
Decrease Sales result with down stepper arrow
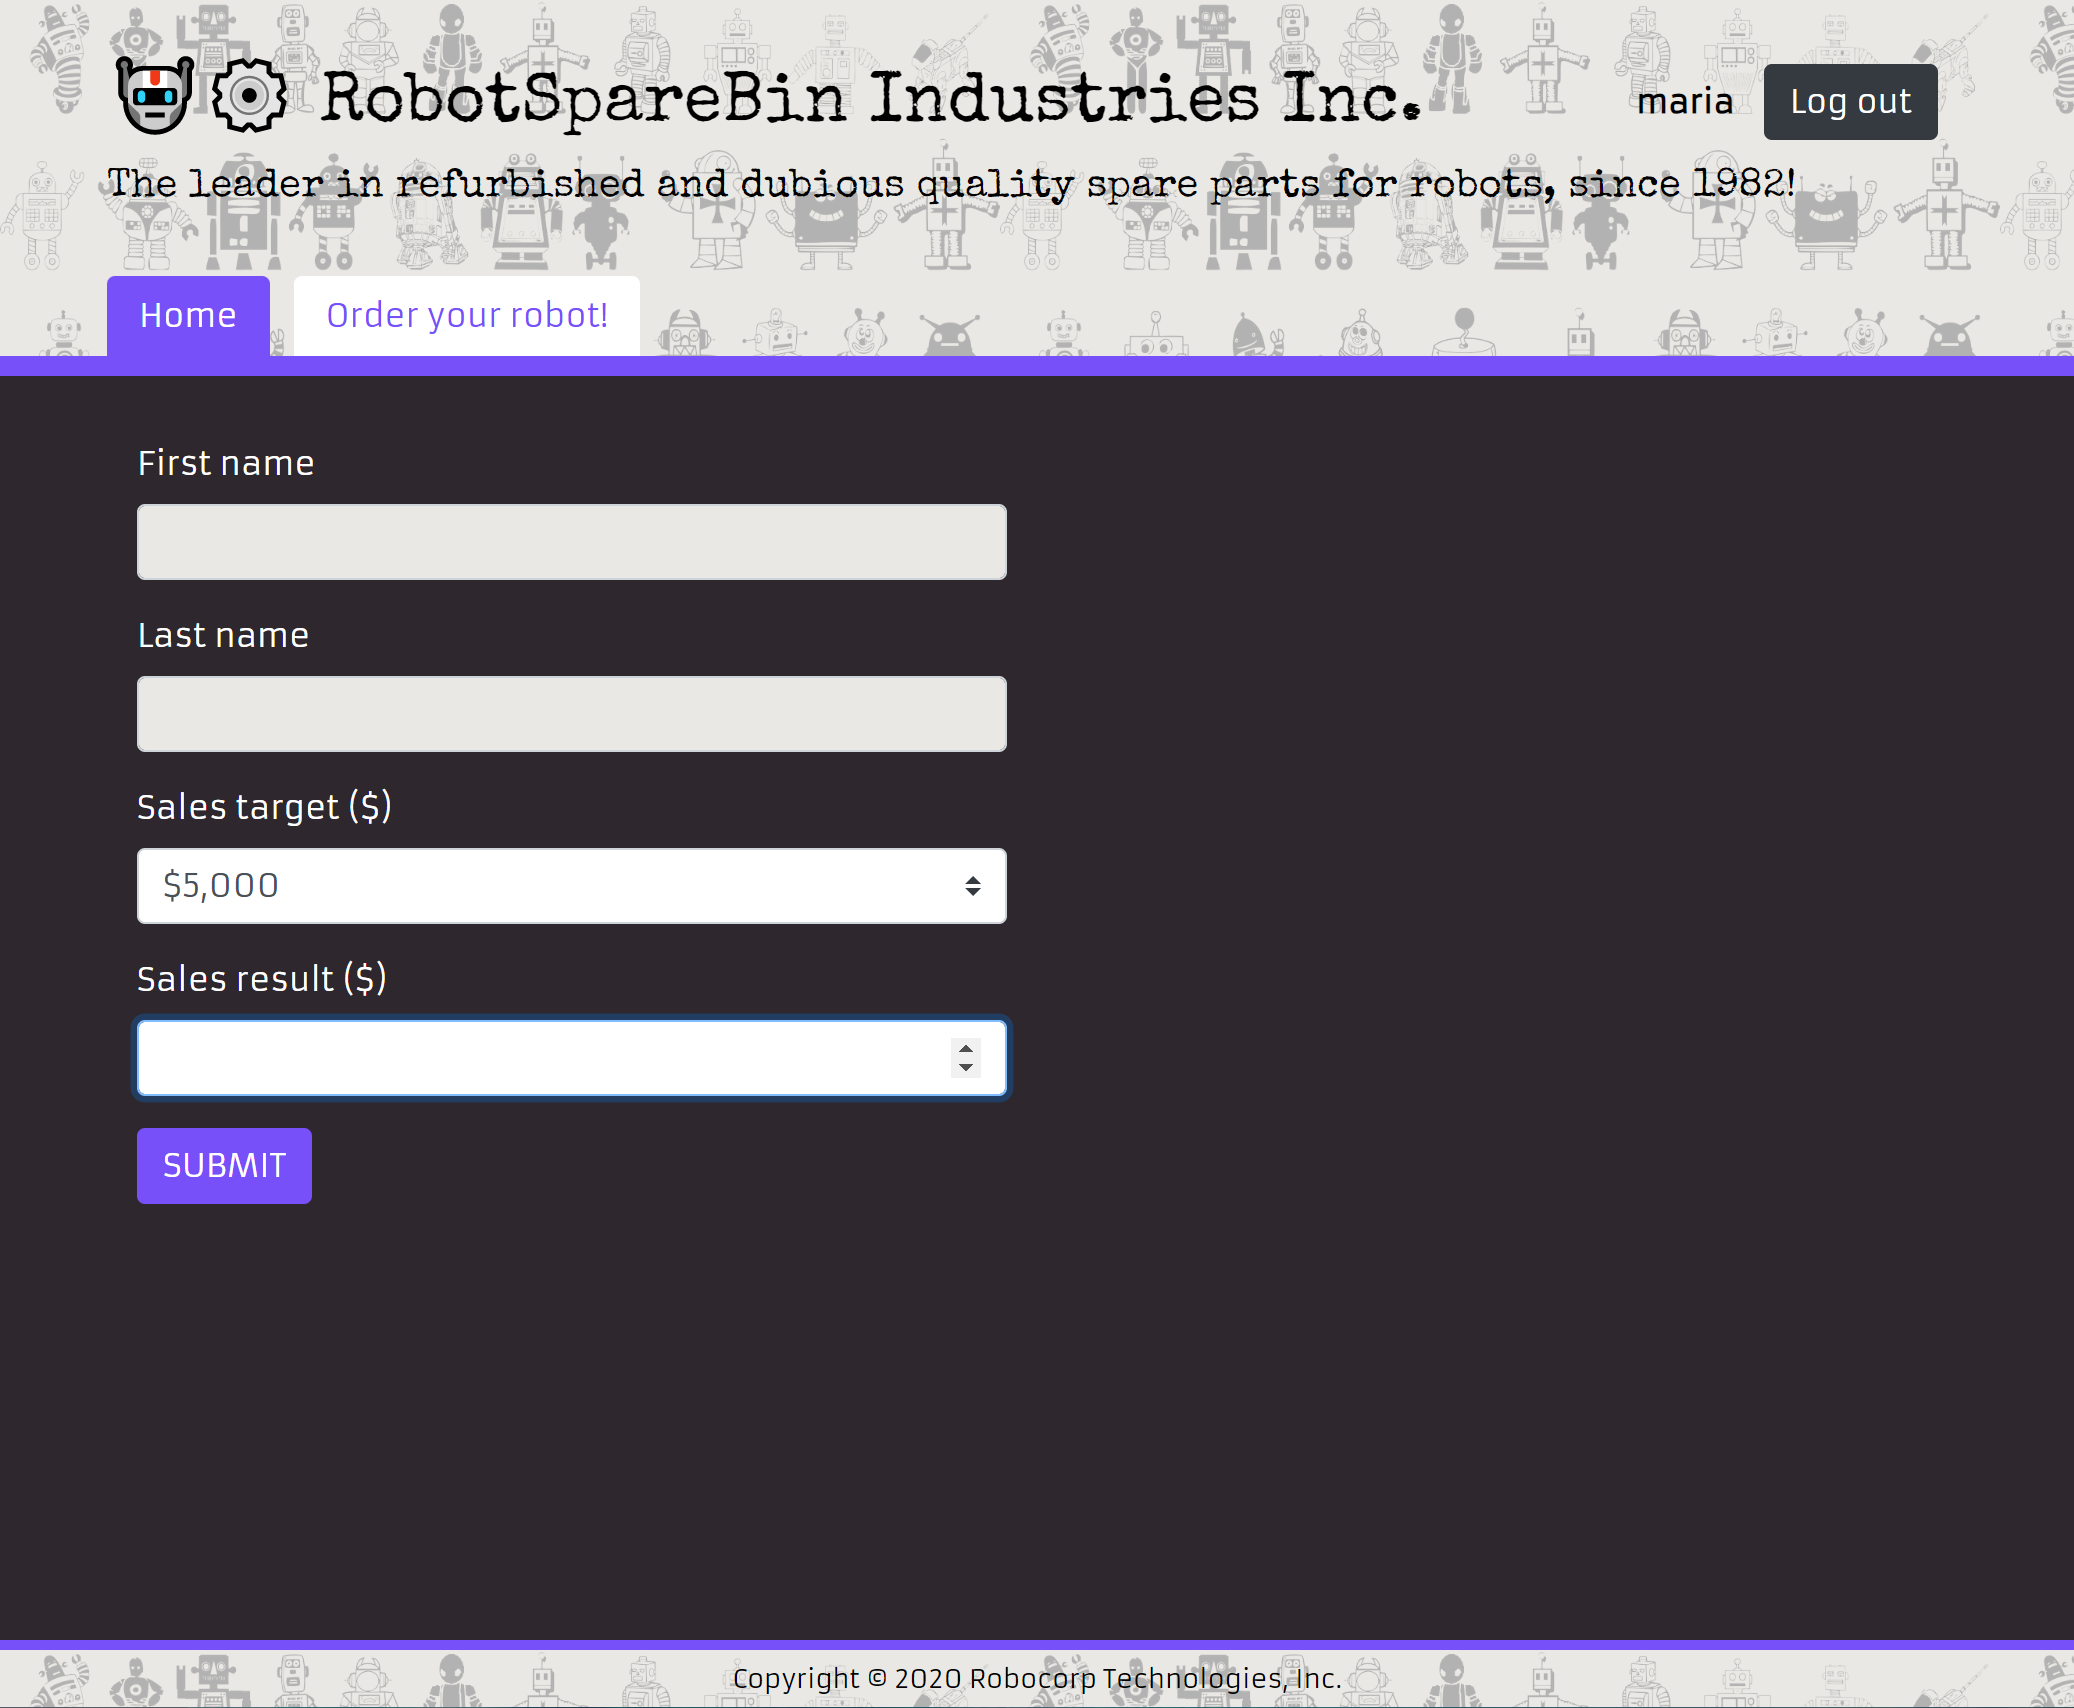pos(965,1068)
